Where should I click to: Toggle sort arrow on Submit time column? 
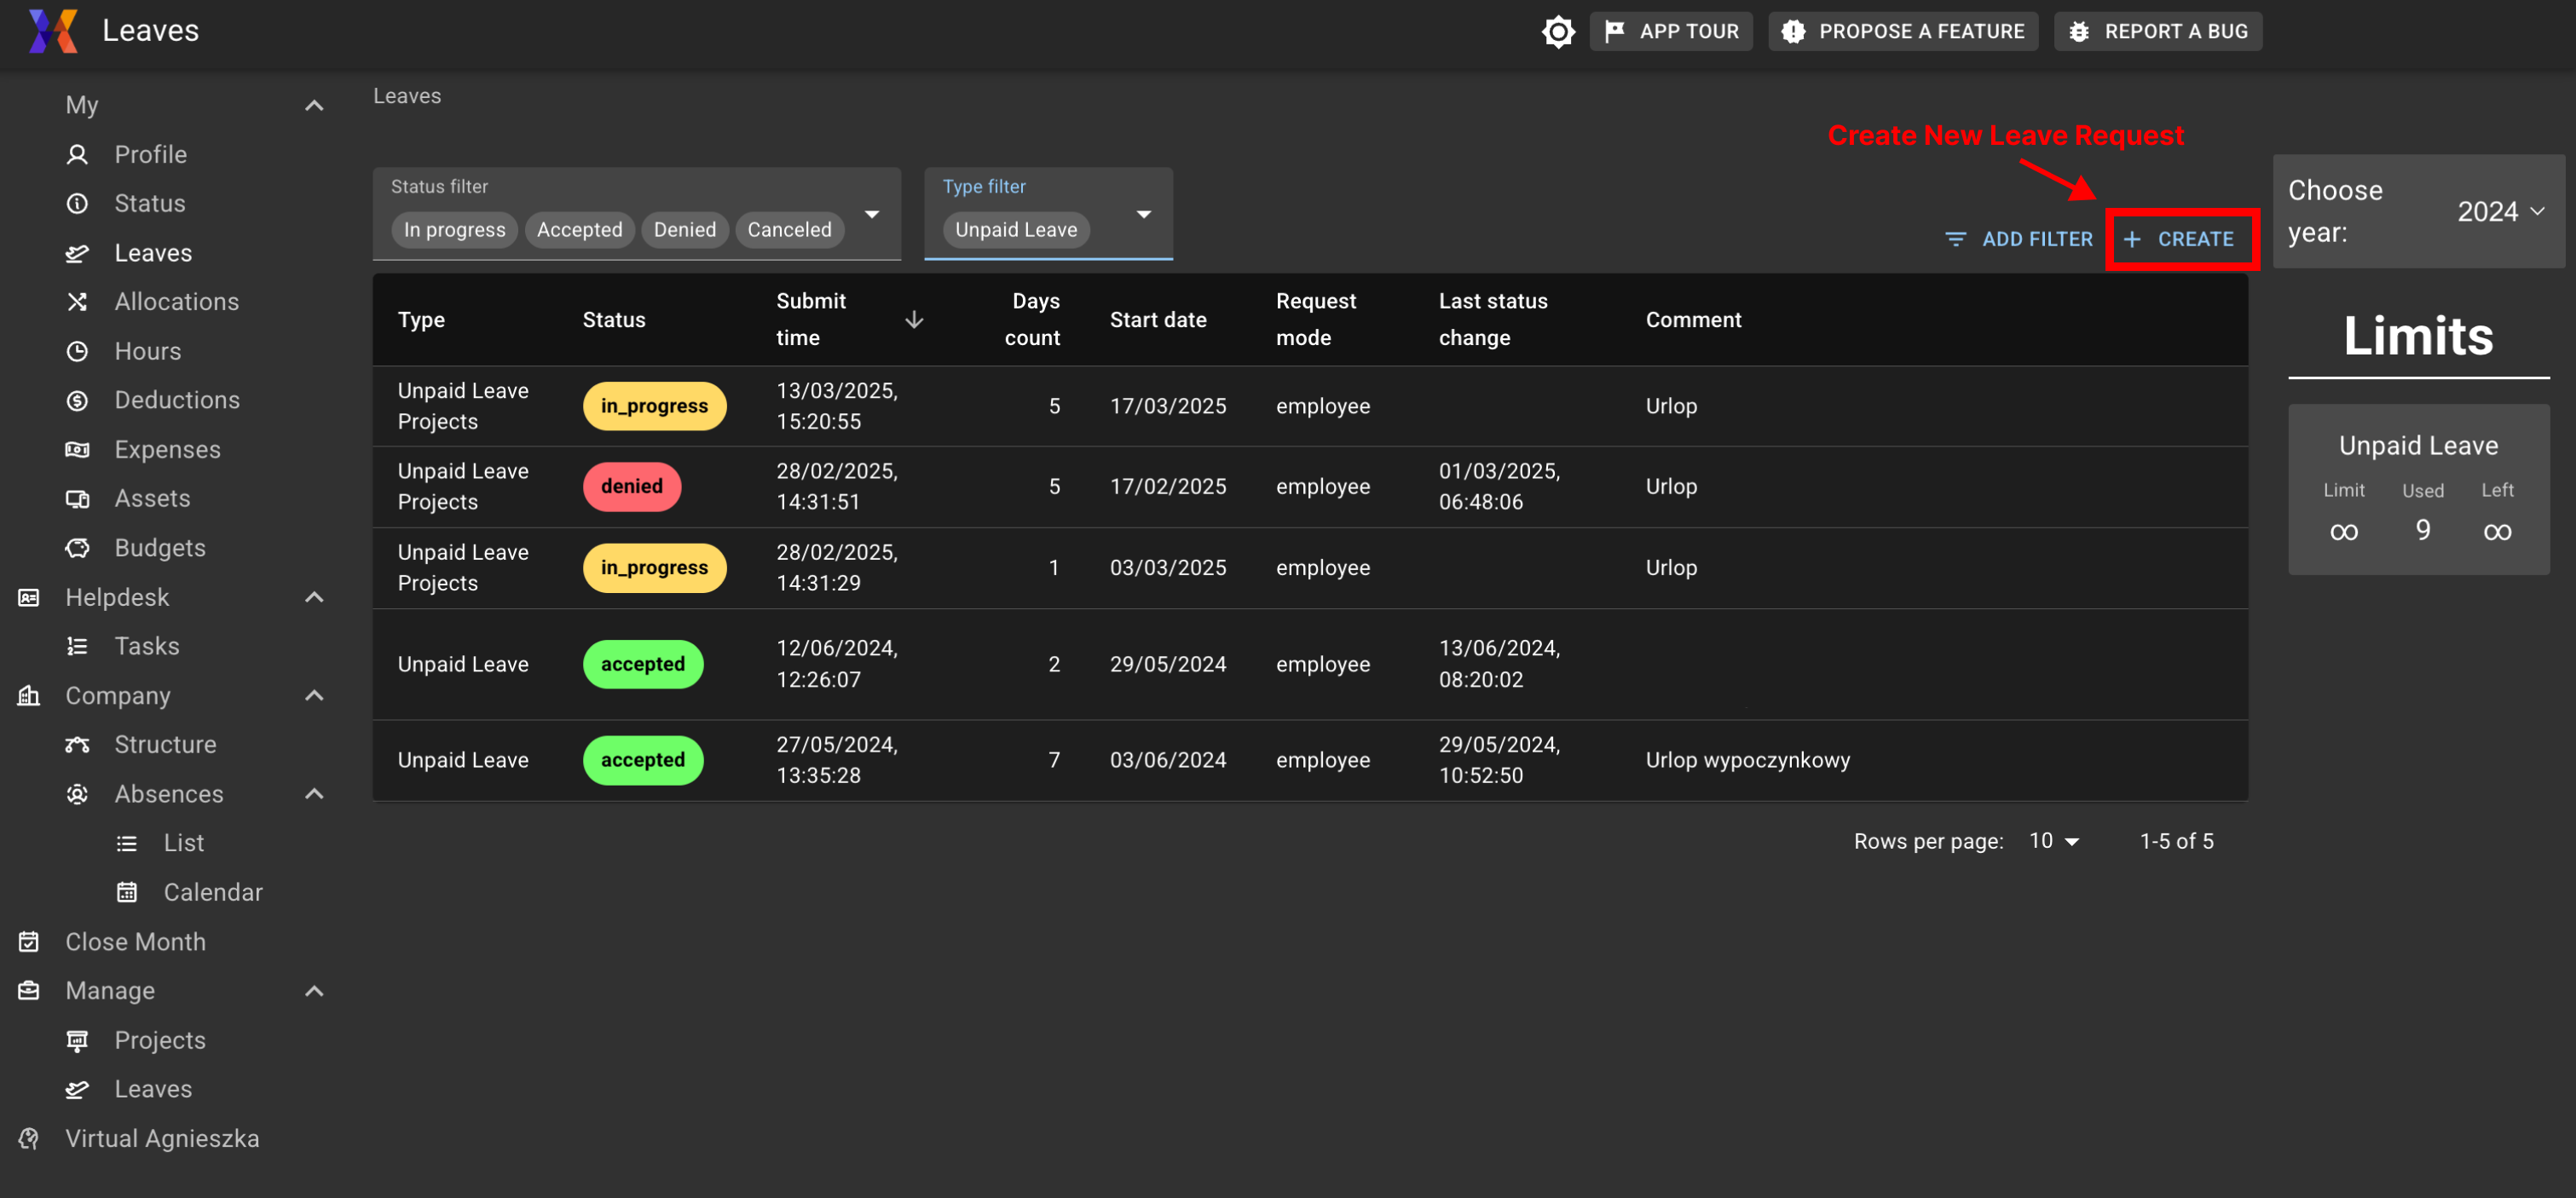click(913, 319)
